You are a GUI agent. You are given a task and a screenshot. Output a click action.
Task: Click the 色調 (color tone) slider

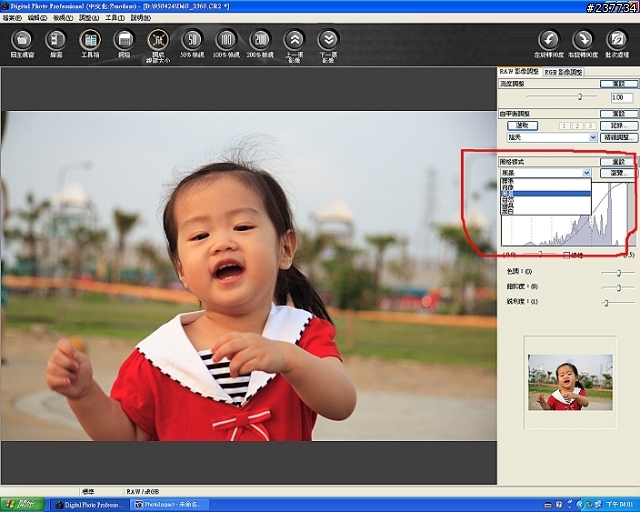pos(618,272)
